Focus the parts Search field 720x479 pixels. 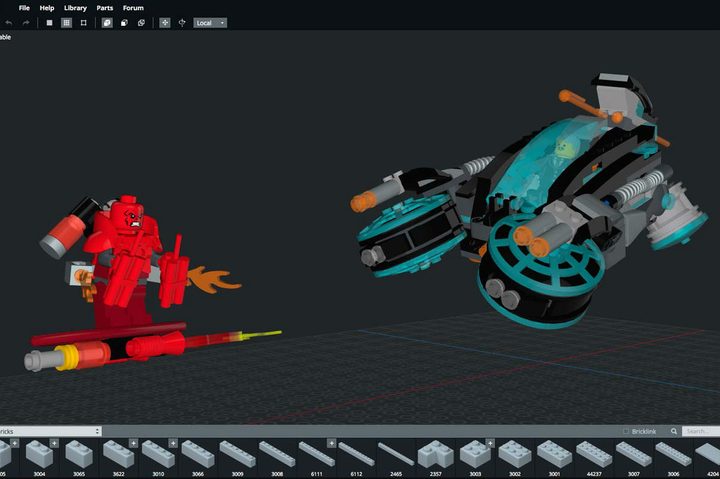coord(701,431)
